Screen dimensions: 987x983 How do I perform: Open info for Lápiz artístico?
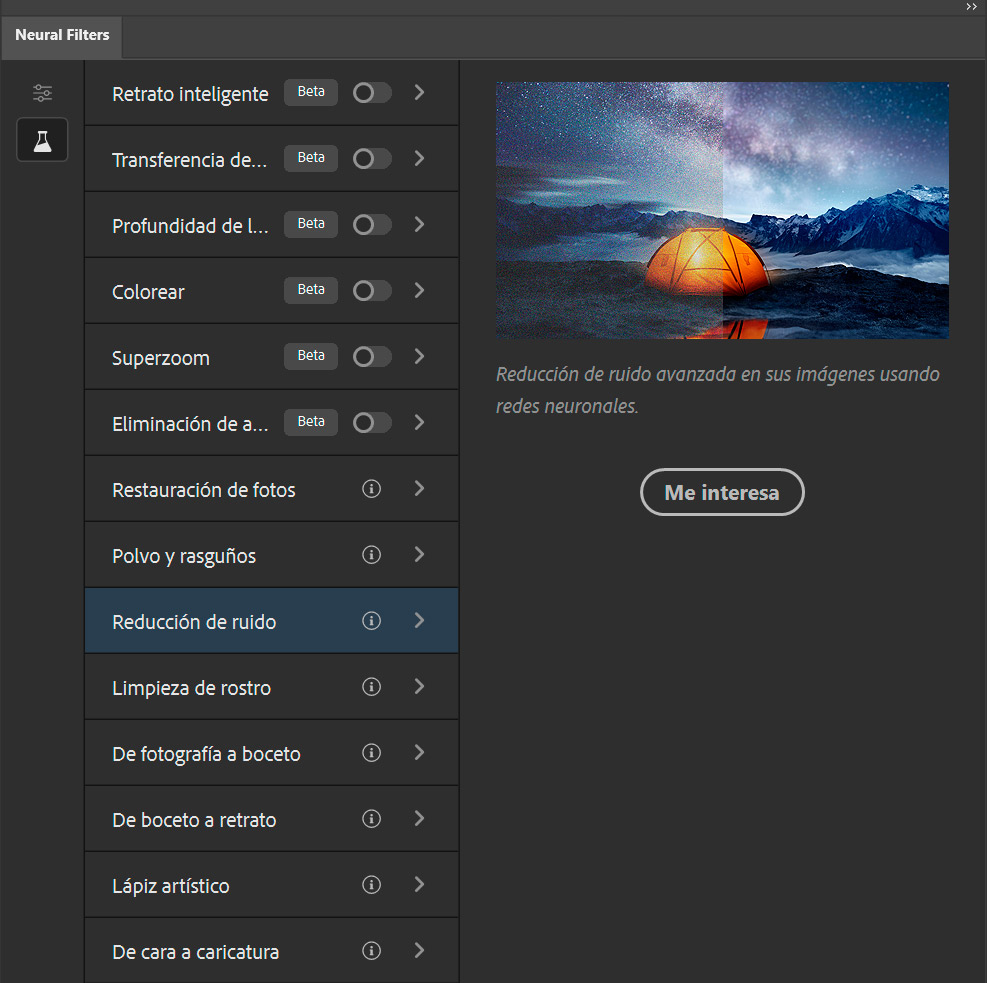[371, 884]
